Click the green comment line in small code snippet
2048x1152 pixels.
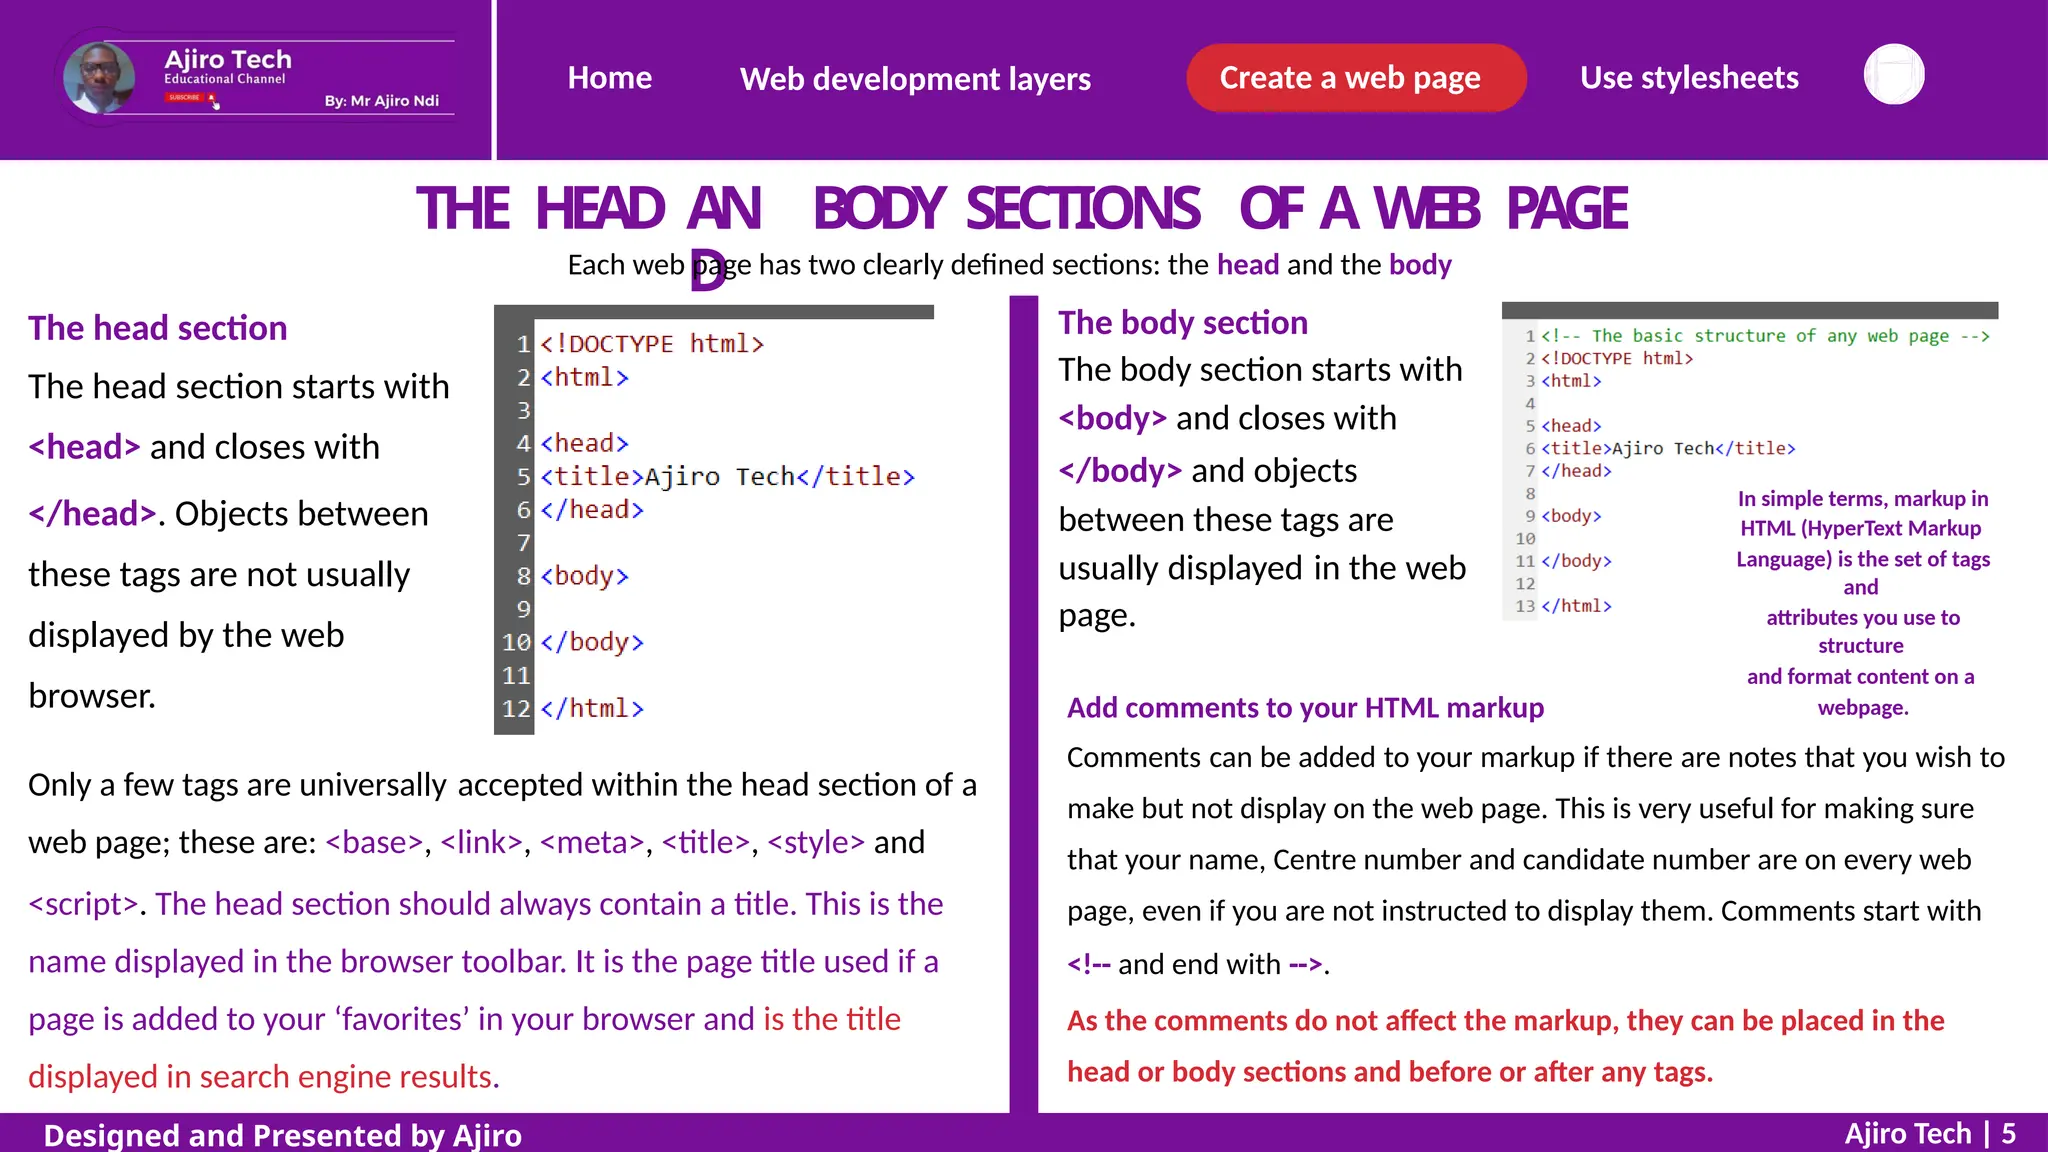pos(1765,336)
